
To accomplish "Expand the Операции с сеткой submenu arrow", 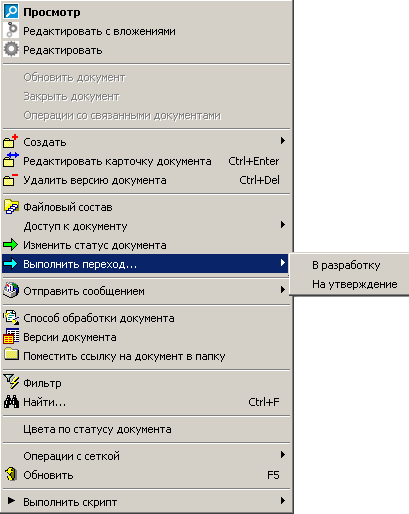I will (283, 455).
